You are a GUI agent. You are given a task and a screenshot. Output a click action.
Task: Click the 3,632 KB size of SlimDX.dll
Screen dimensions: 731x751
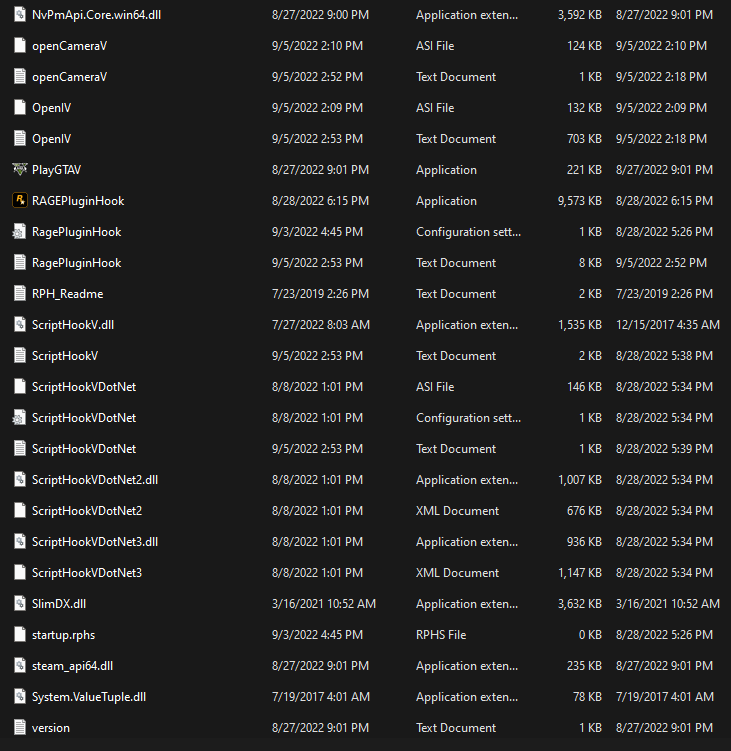[x=580, y=604]
